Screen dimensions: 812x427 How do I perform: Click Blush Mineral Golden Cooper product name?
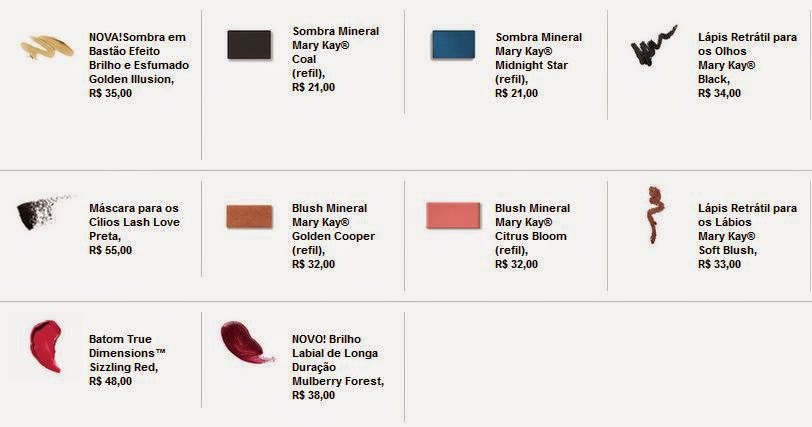tap(333, 236)
